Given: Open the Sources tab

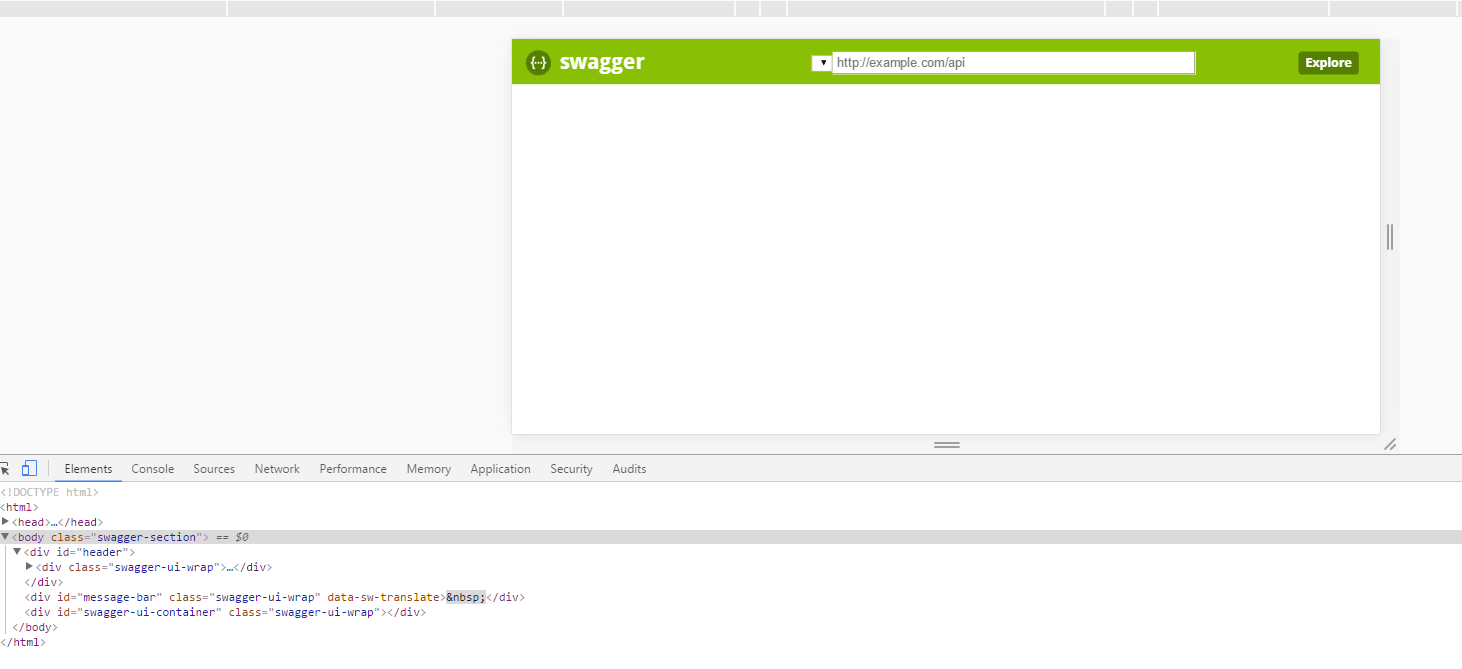Looking at the screenshot, I should [214, 469].
